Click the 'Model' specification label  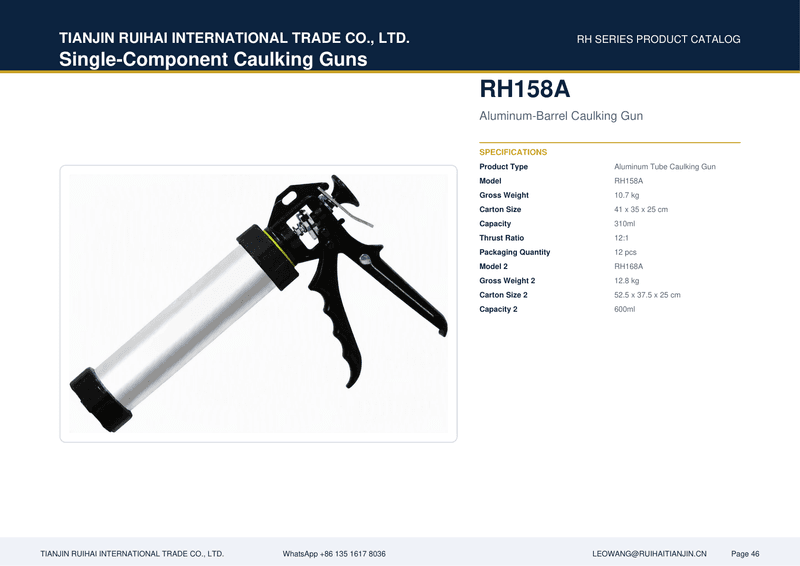click(x=490, y=181)
